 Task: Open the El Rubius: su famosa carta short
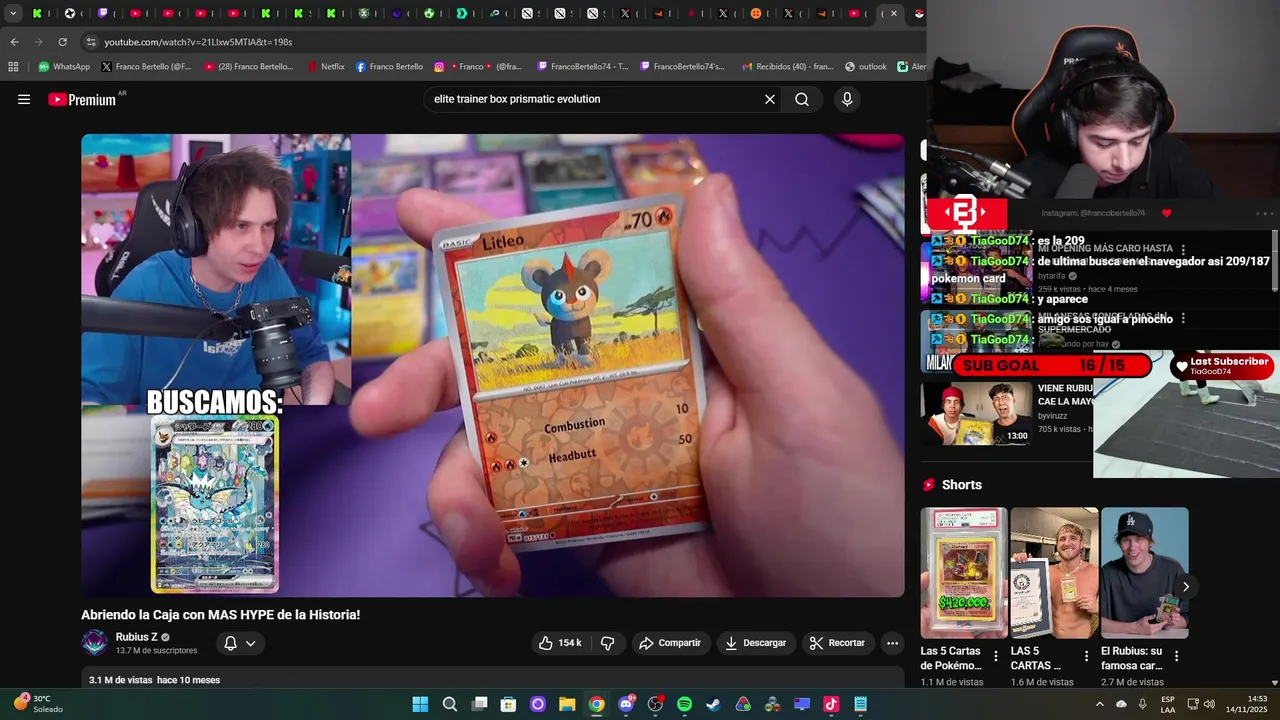coord(1145,573)
